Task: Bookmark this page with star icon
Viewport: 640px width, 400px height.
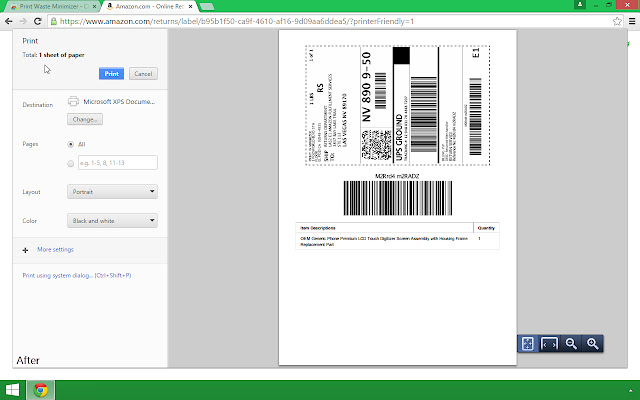Action: 617,21
